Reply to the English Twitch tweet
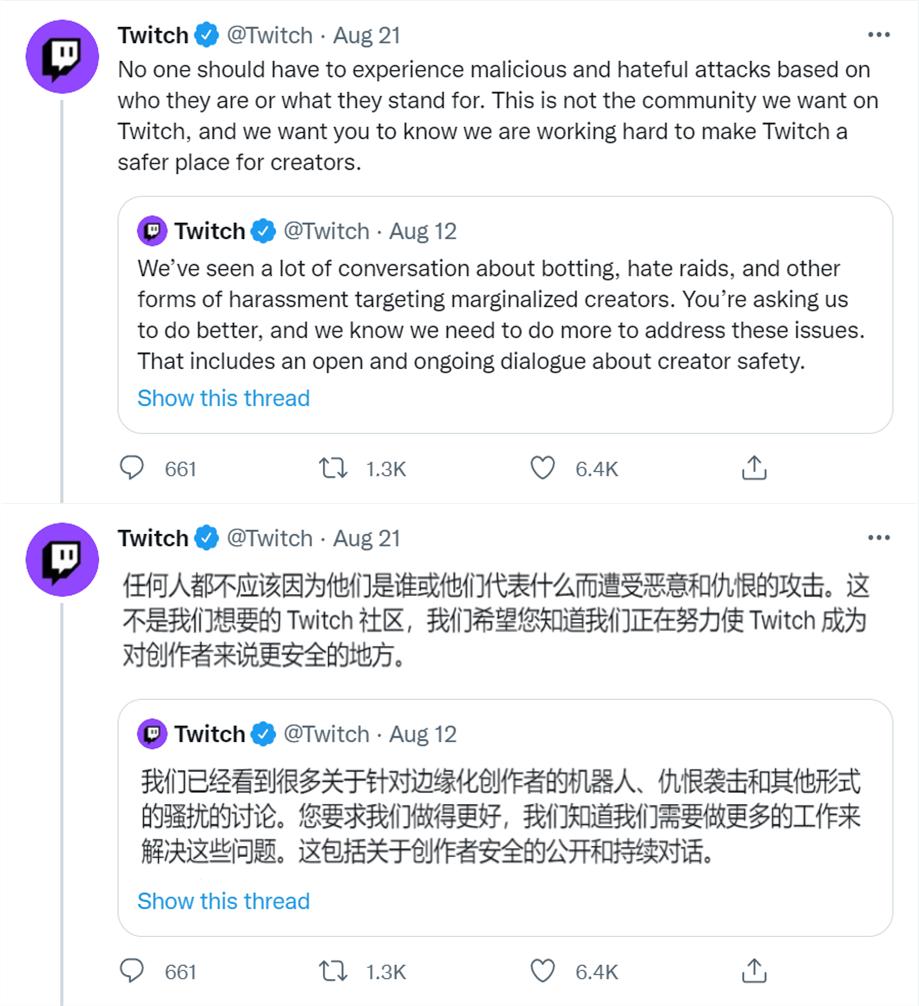Image resolution: width=919 pixels, height=1006 pixels. tap(133, 468)
